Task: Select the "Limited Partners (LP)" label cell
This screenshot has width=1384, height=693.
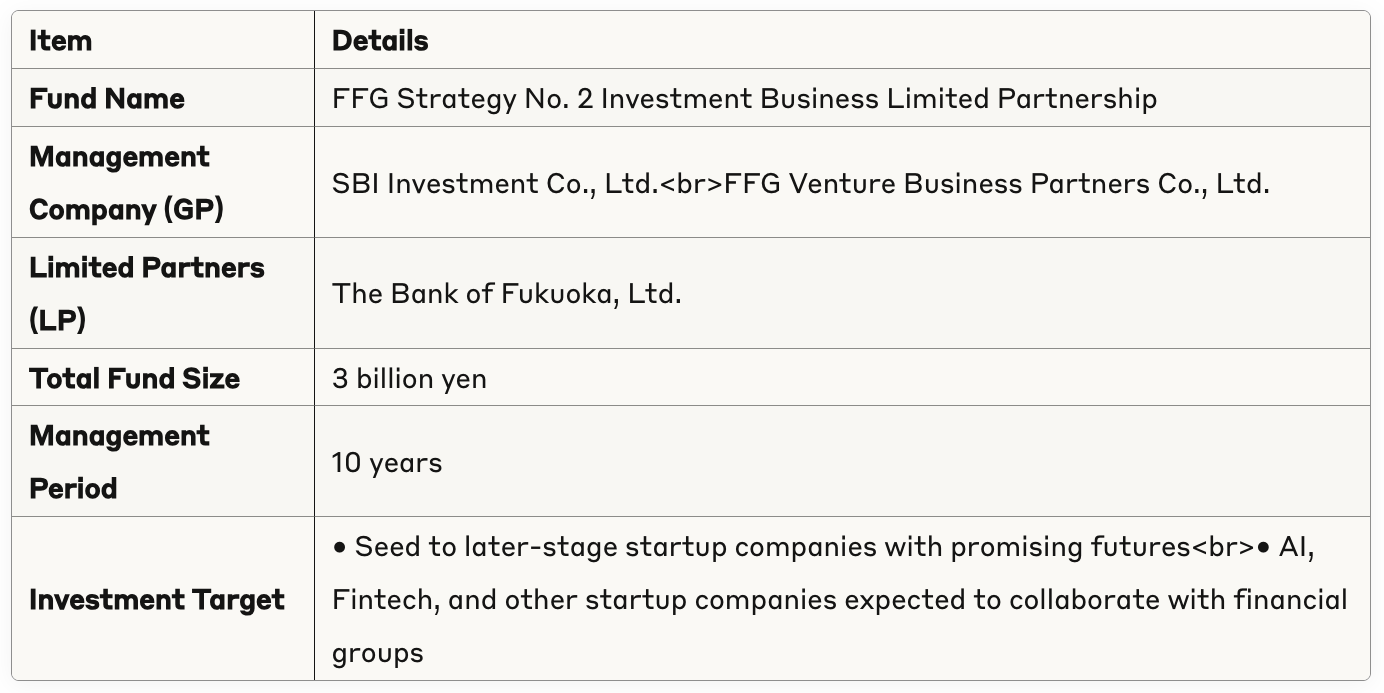Action: pyautogui.click(x=146, y=294)
